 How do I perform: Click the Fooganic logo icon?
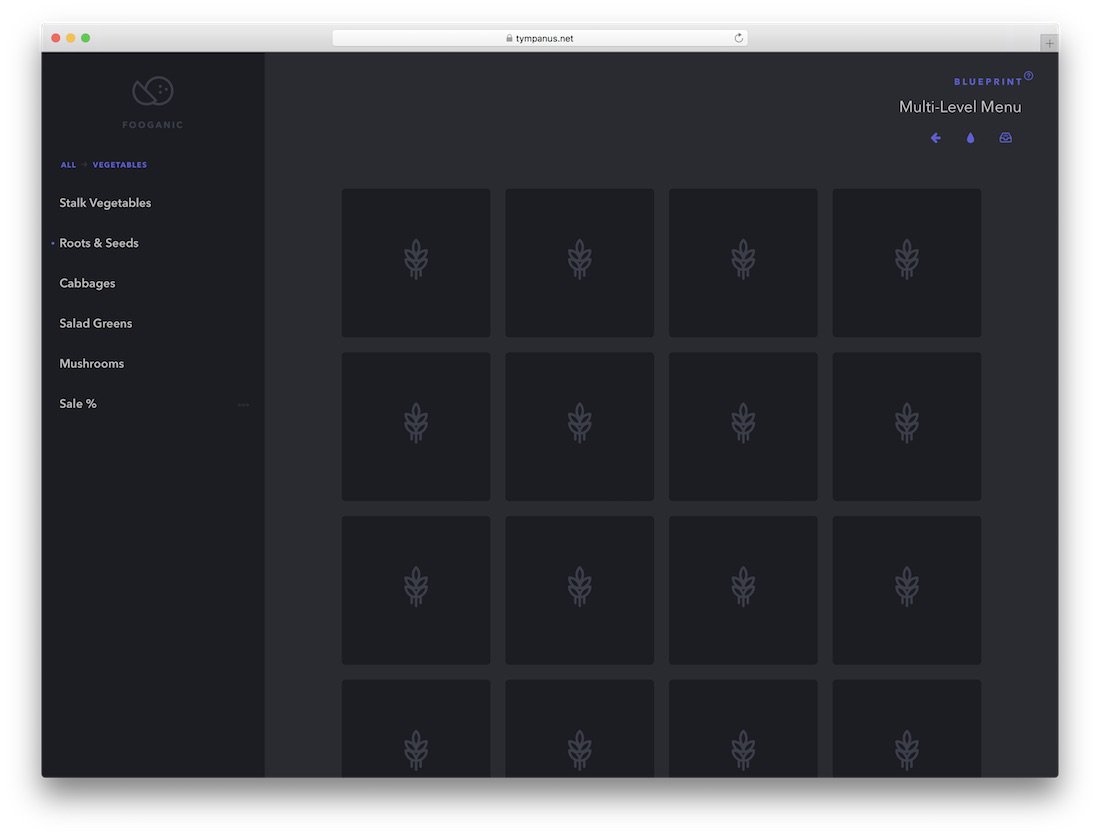tap(153, 91)
